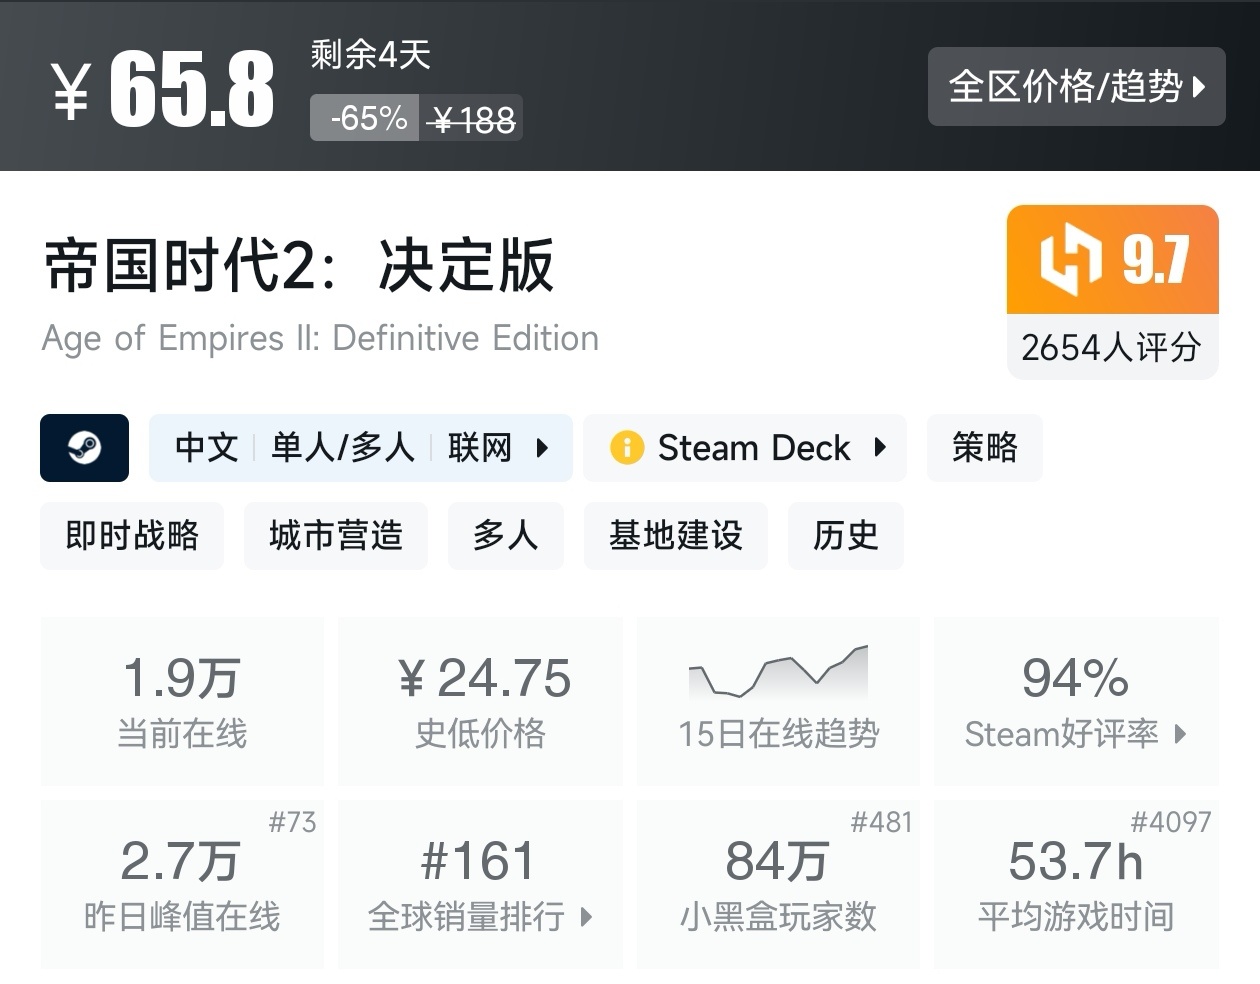
Task: Tap the 当前在线 1.9万 stat card
Action: coord(182,700)
